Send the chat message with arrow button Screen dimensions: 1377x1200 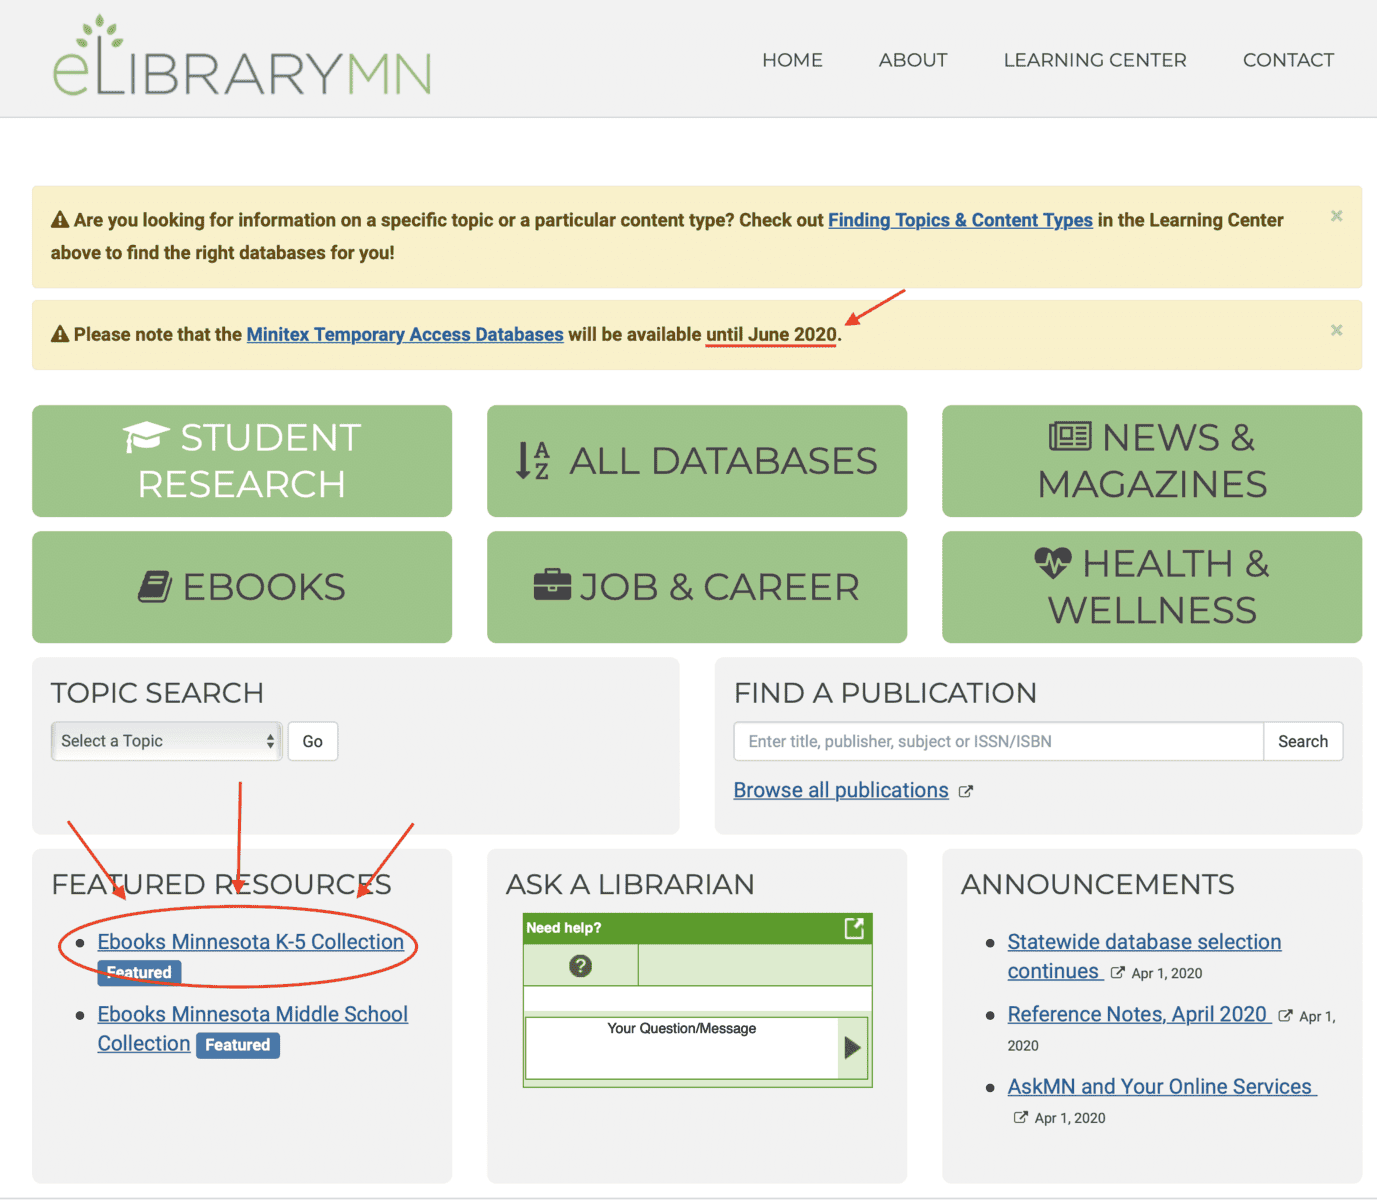click(x=852, y=1047)
